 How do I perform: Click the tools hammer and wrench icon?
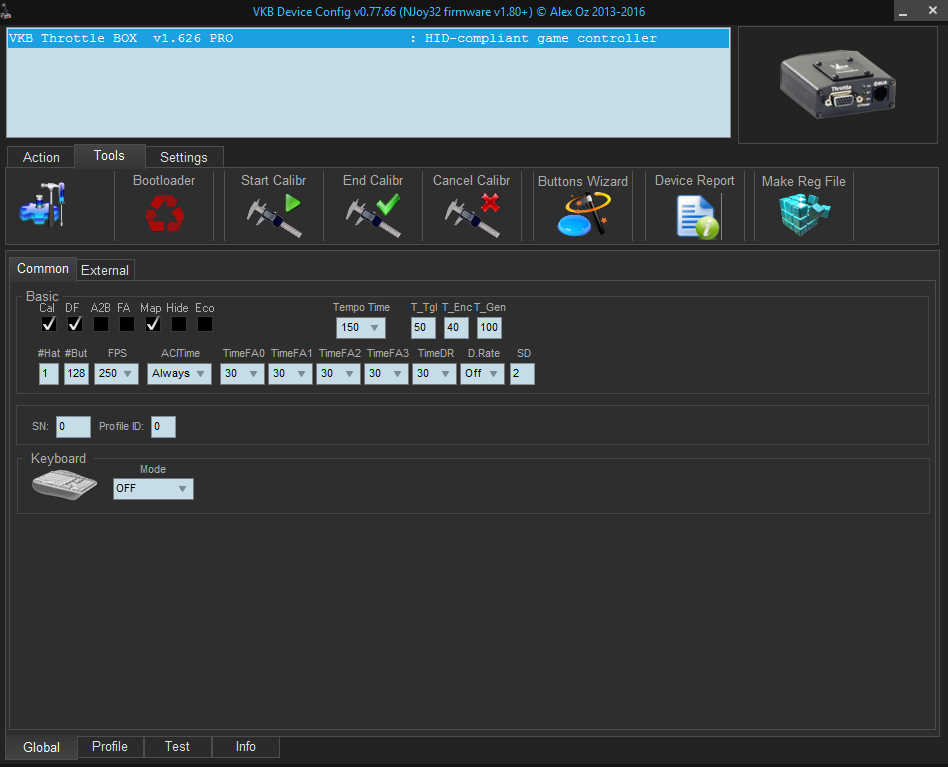click(x=42, y=204)
